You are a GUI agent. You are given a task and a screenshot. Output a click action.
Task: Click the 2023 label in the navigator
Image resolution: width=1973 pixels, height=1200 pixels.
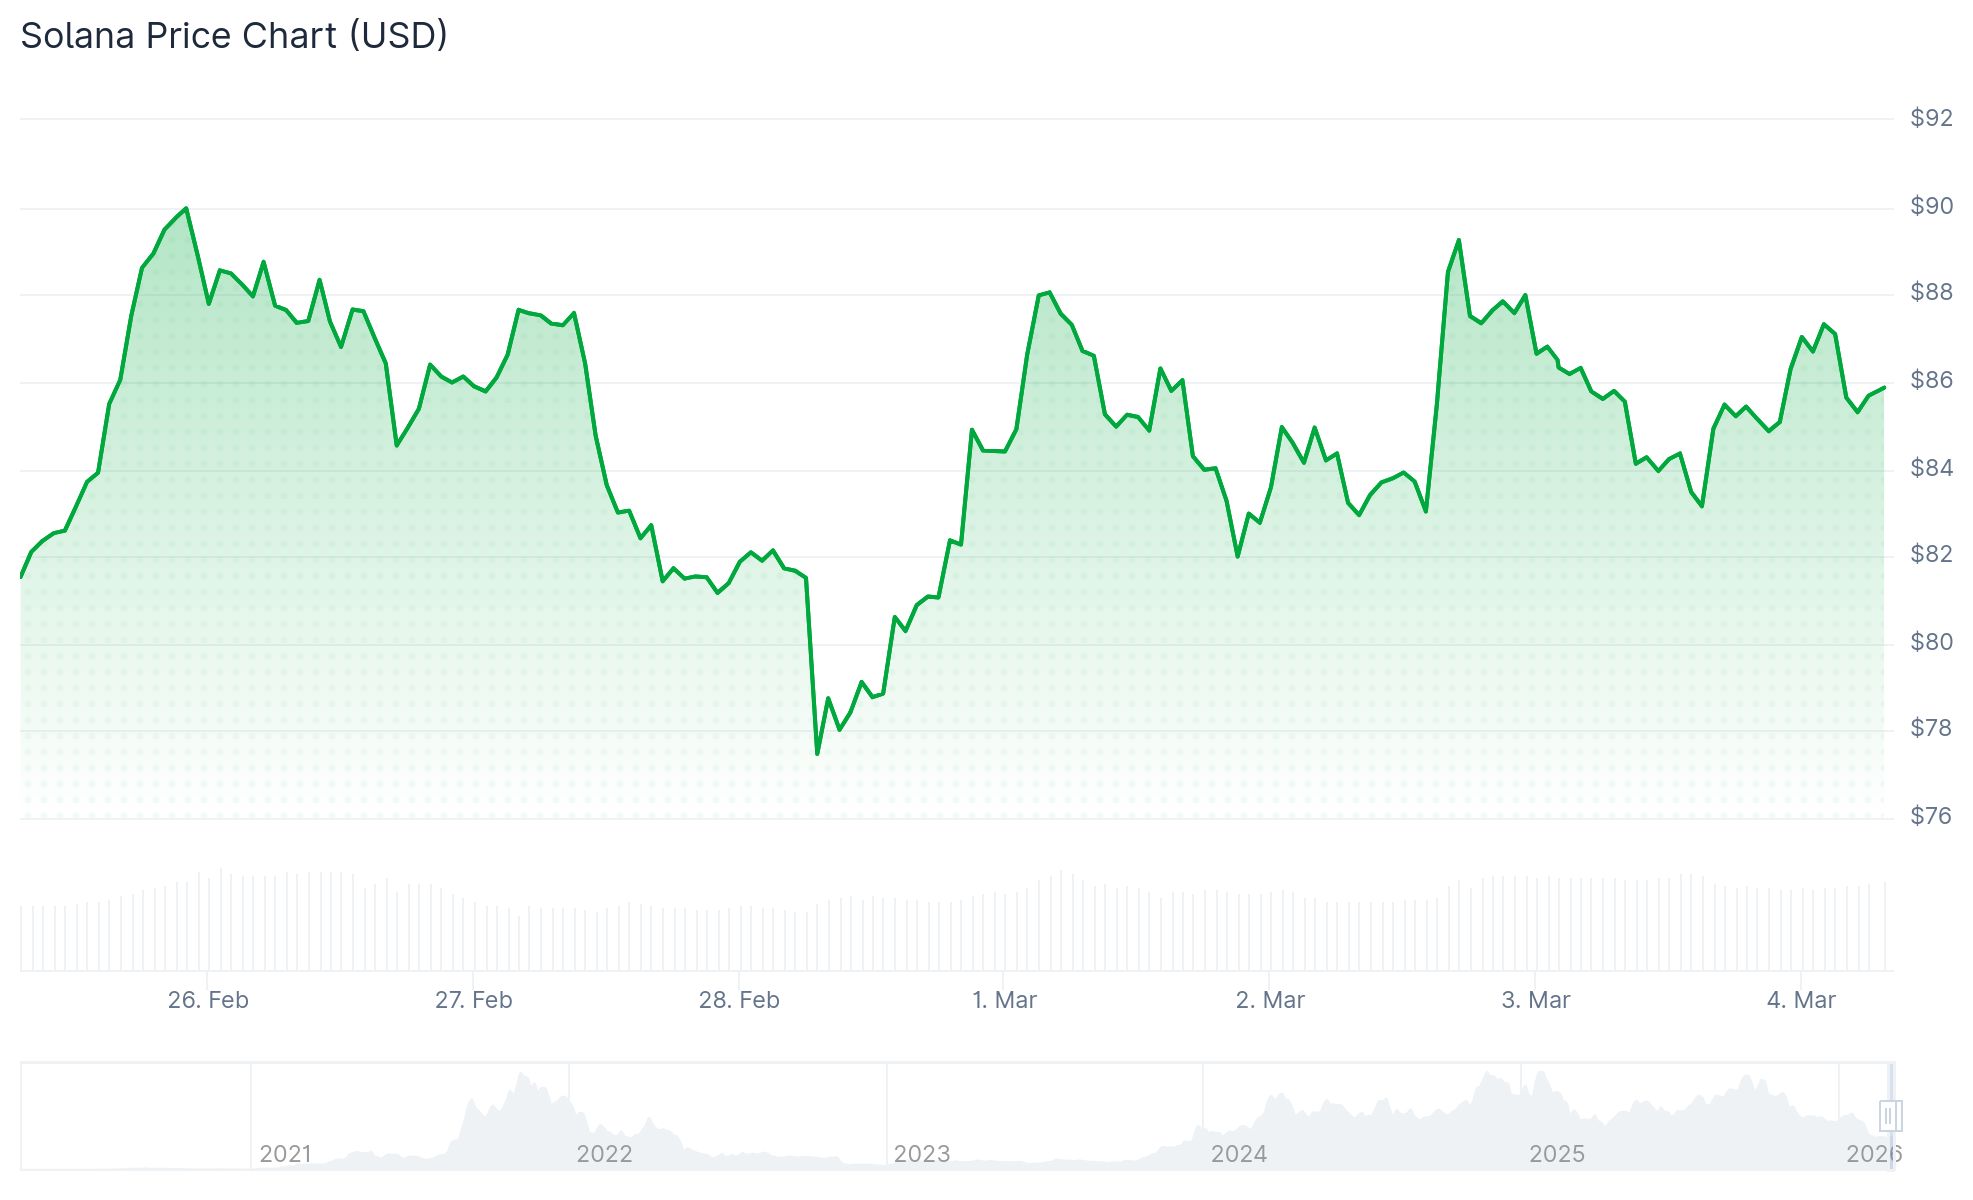pyautogui.click(x=921, y=1154)
